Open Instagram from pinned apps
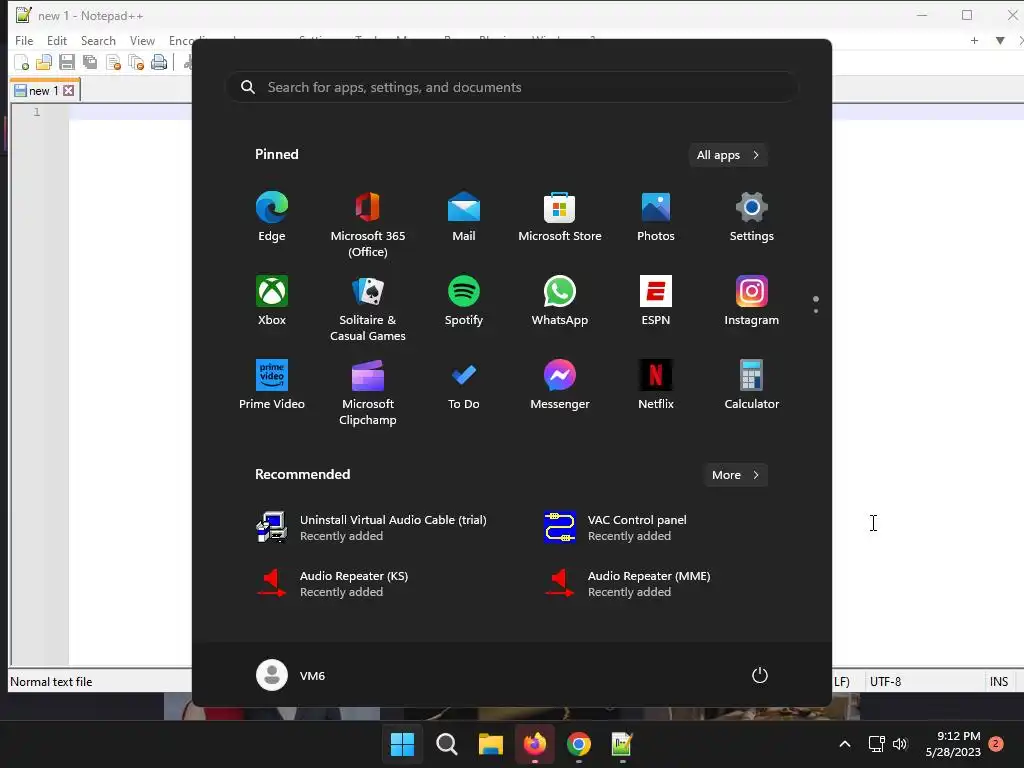Image resolution: width=1024 pixels, height=768 pixels. click(x=752, y=301)
